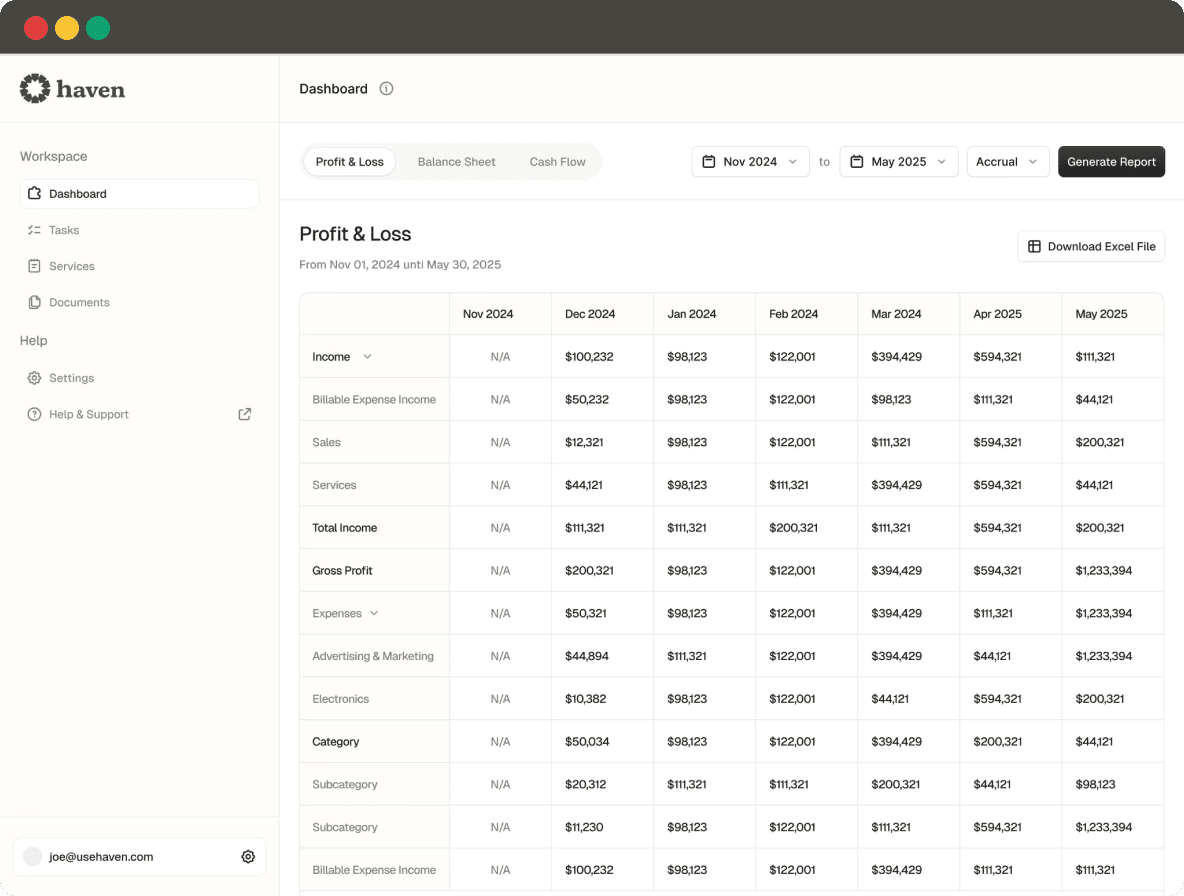The height and width of the screenshot is (896, 1184).
Task: Click the Profit & Loss date range subtitle
Action: (400, 264)
